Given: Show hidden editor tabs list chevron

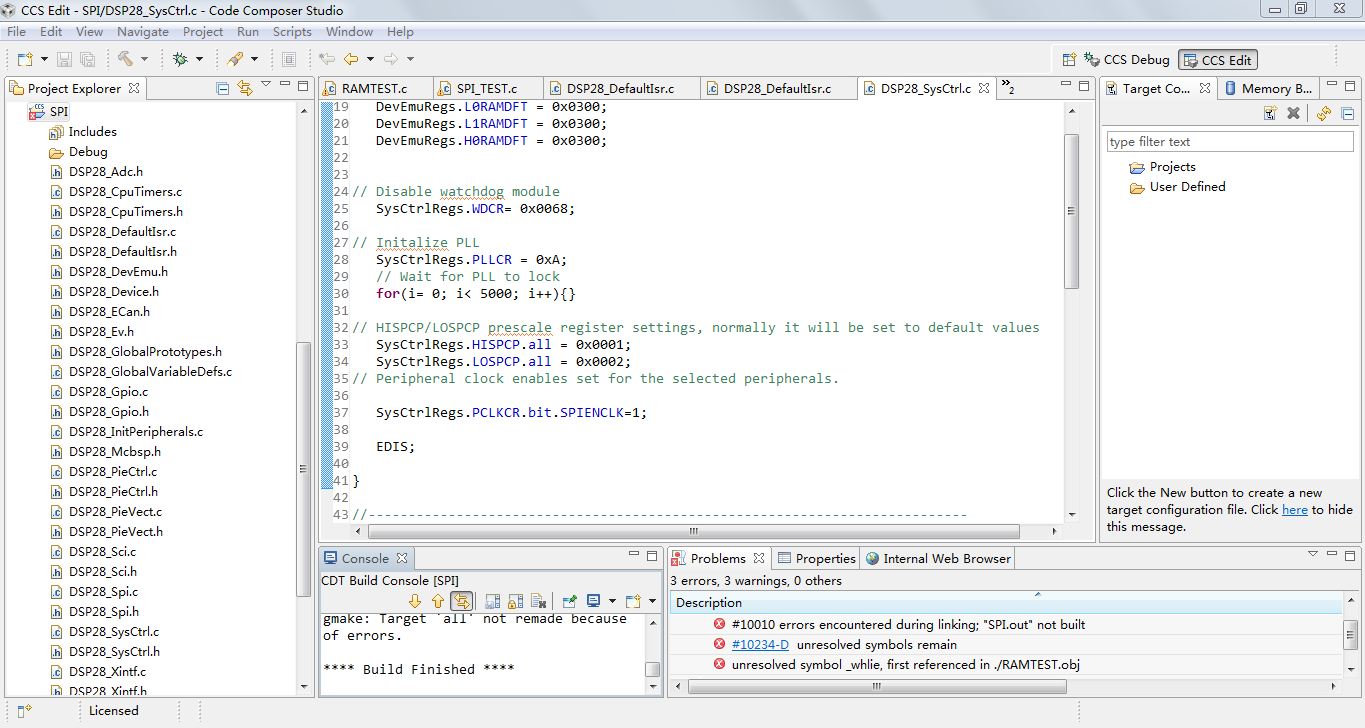Looking at the screenshot, I should (1008, 88).
